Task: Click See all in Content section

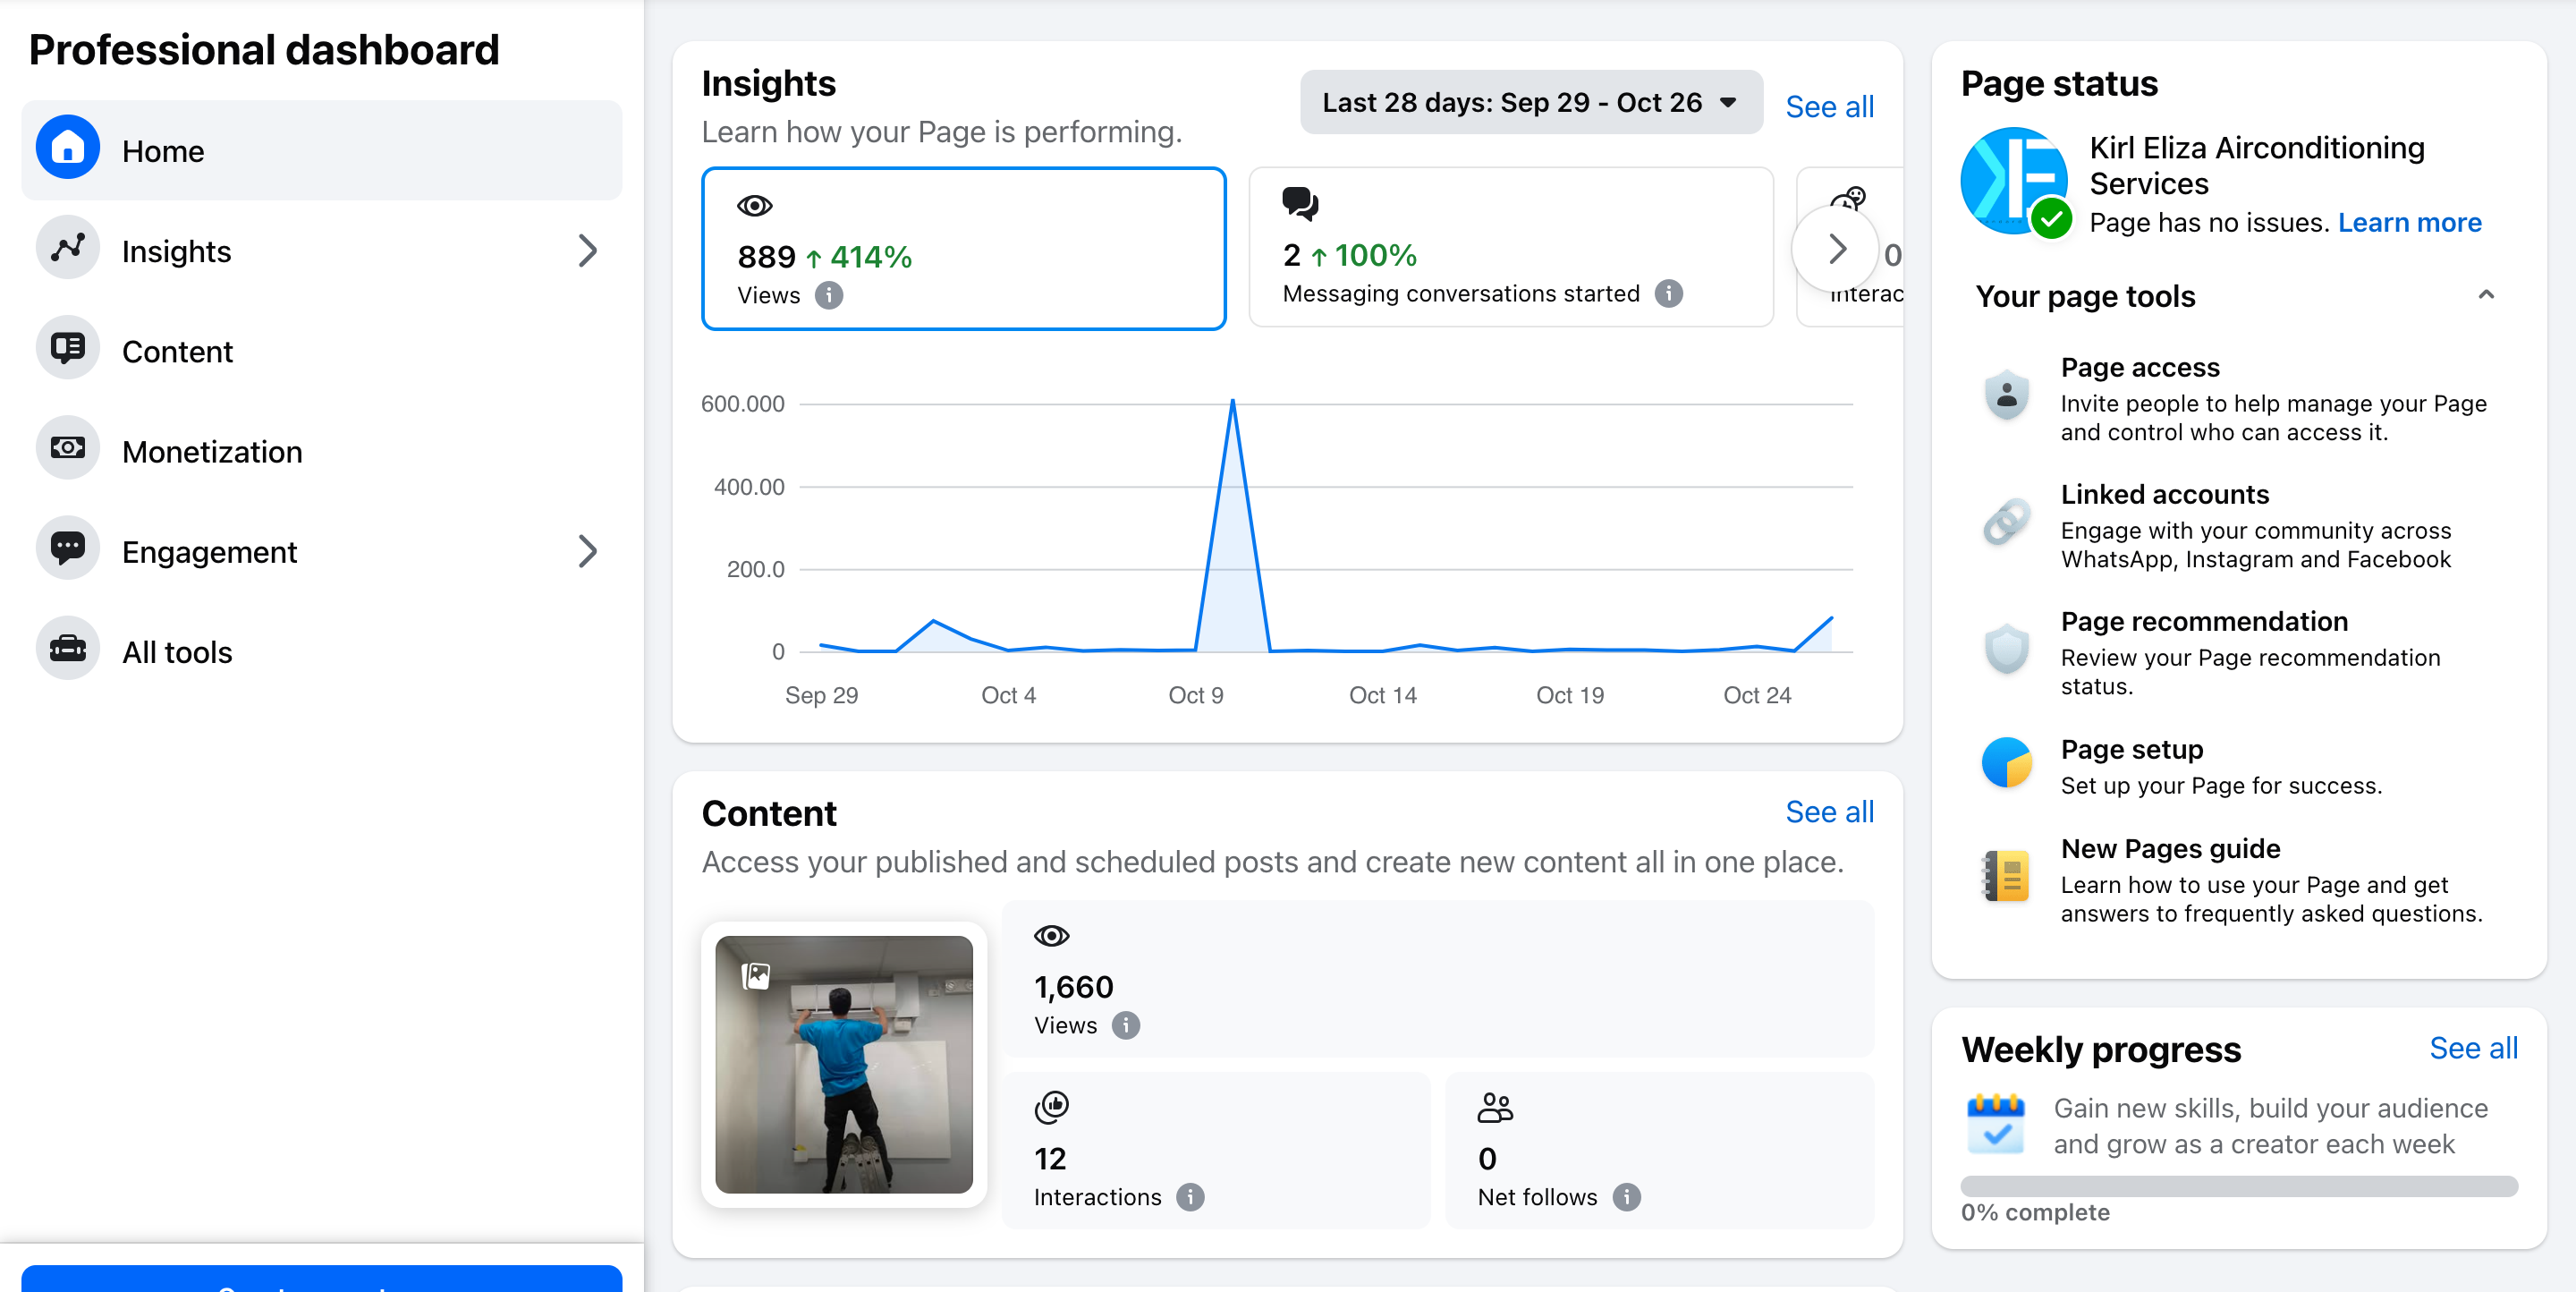Action: coord(1828,812)
